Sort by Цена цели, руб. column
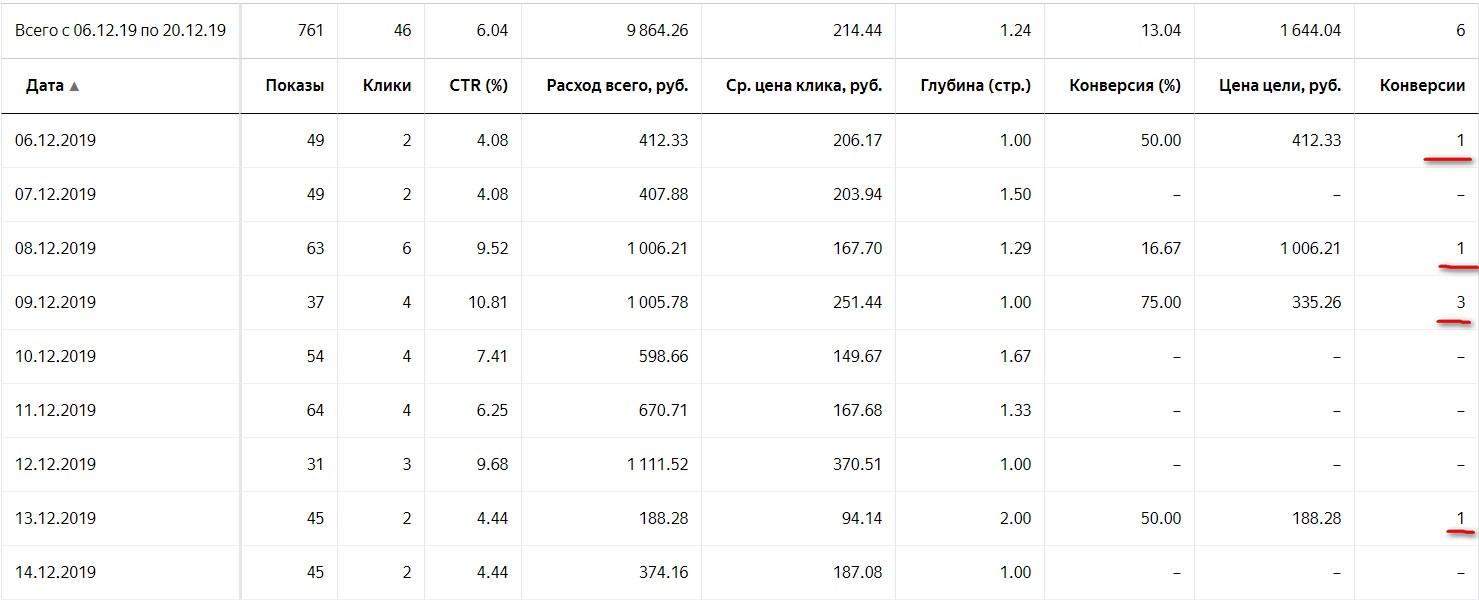Viewport: 1479px width, 600px height. tap(1280, 86)
